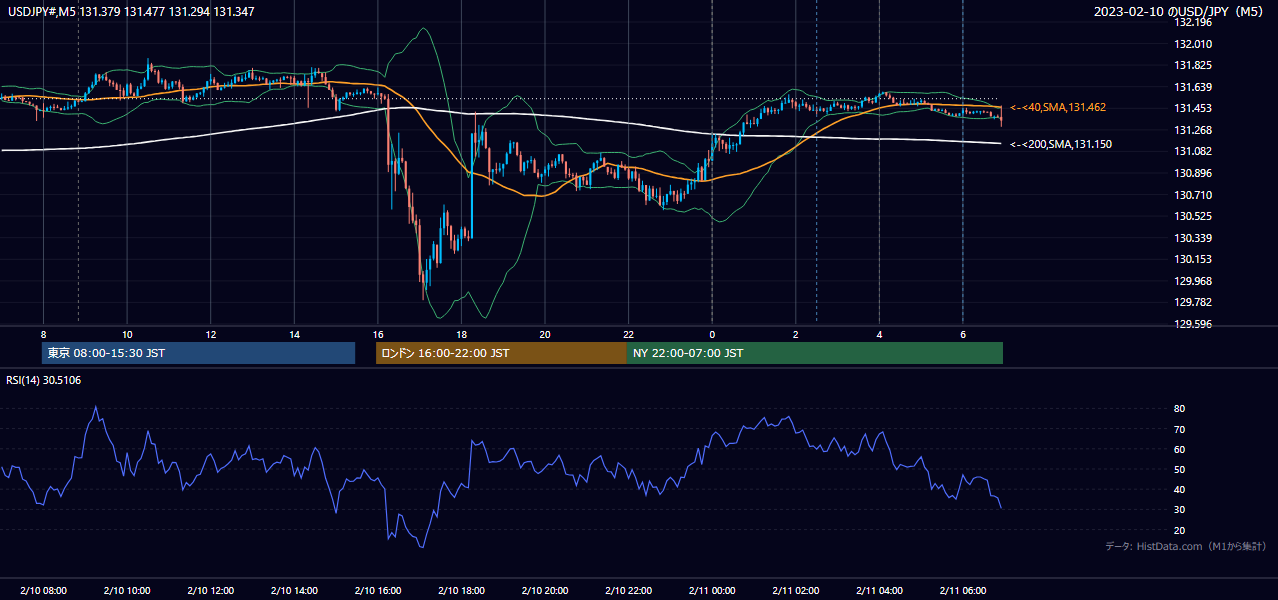Click the '<-<200,SMA,131.150' white label
This screenshot has height=600, width=1278.
tap(1061, 145)
